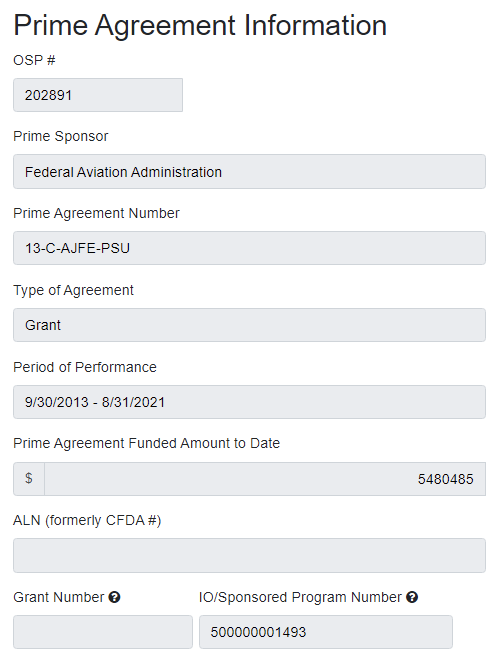Click the Type of Agreement field showing Grant
Image resolution: width=500 pixels, height=661 pixels.
click(x=249, y=325)
